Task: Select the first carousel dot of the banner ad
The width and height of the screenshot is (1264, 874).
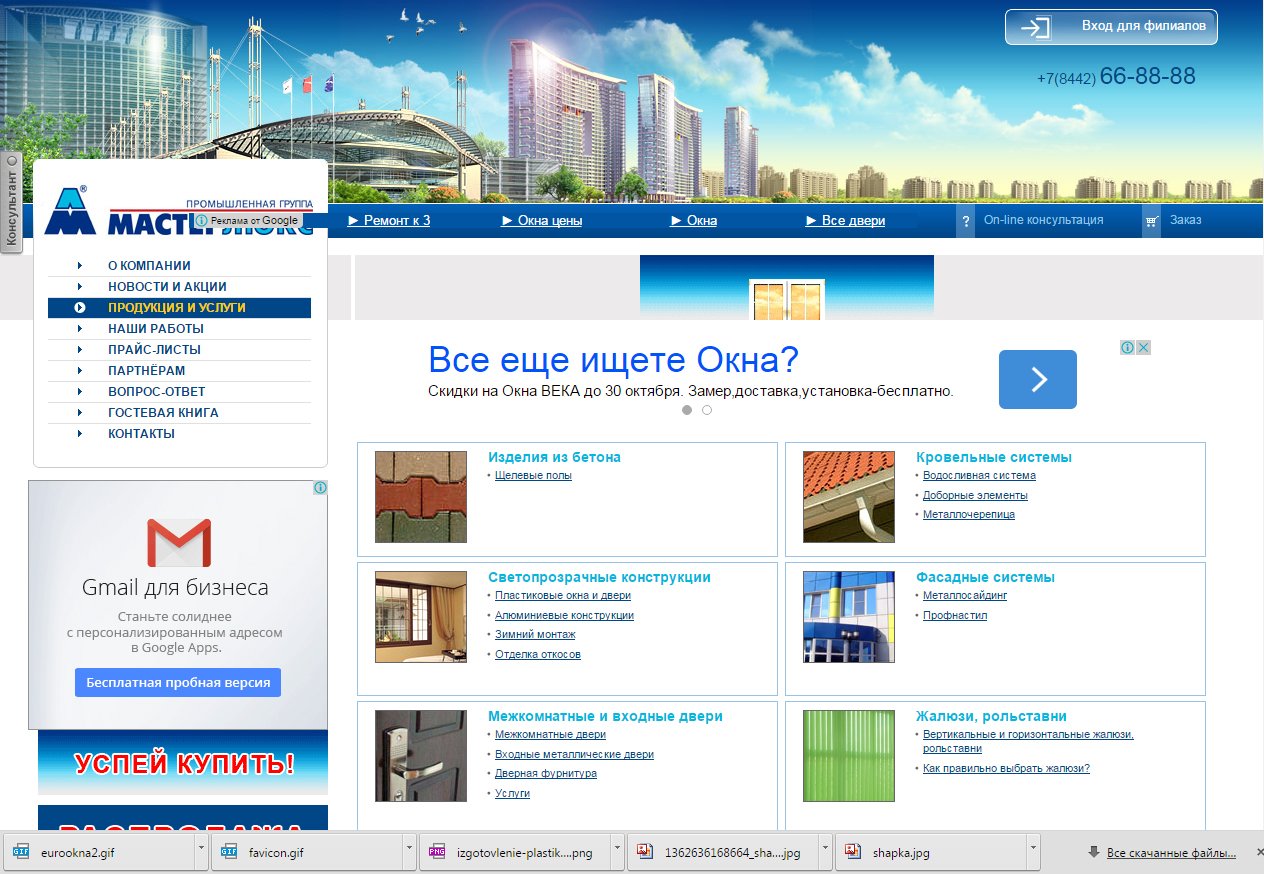Action: tap(687, 410)
